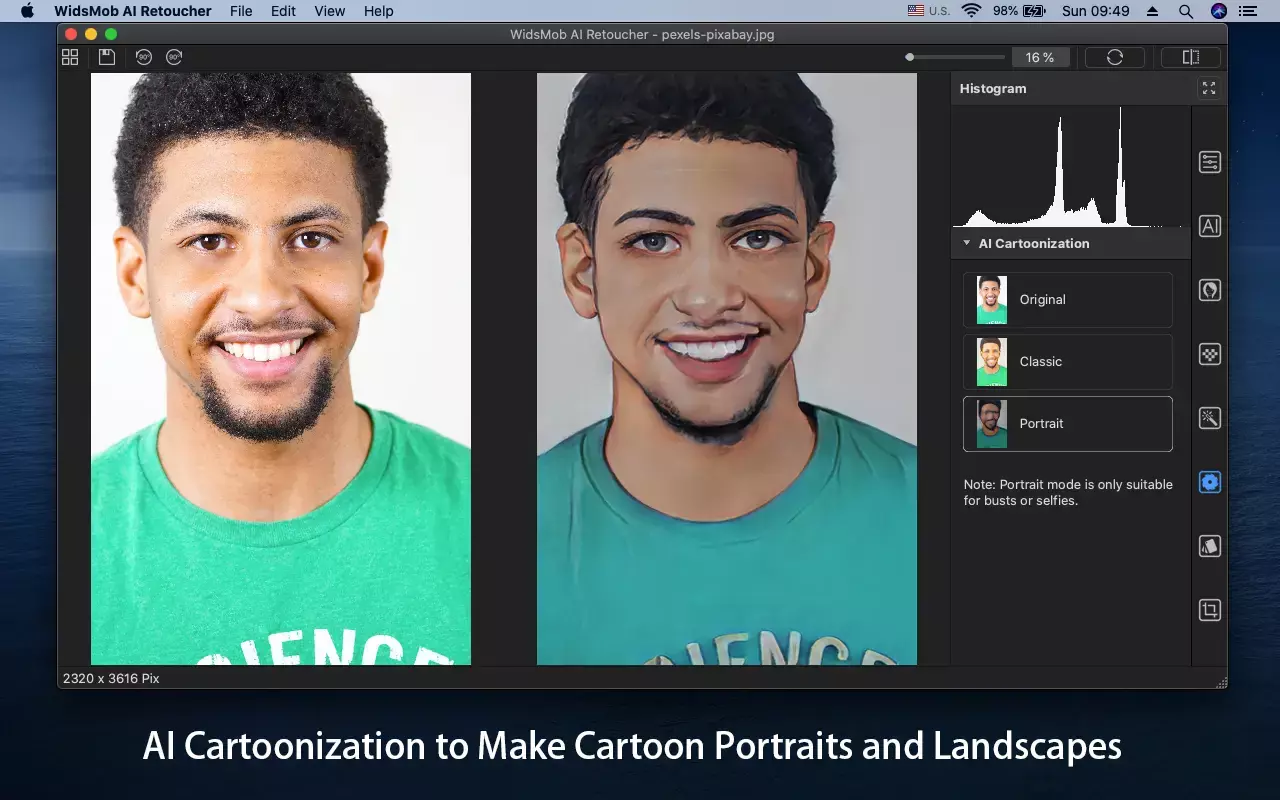Toggle the before/after split view
The image size is (1280, 800).
tap(1190, 58)
